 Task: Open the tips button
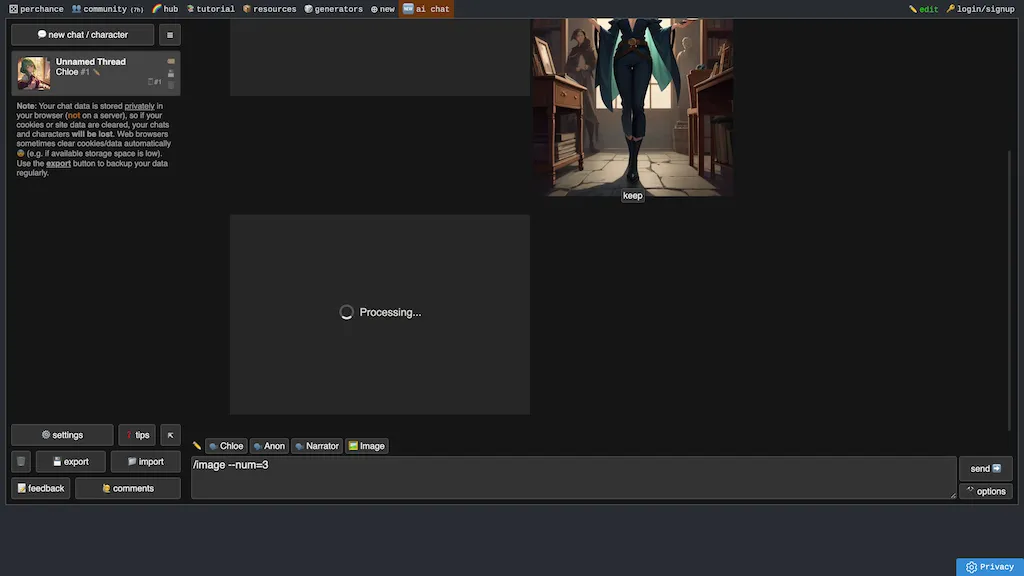137,435
